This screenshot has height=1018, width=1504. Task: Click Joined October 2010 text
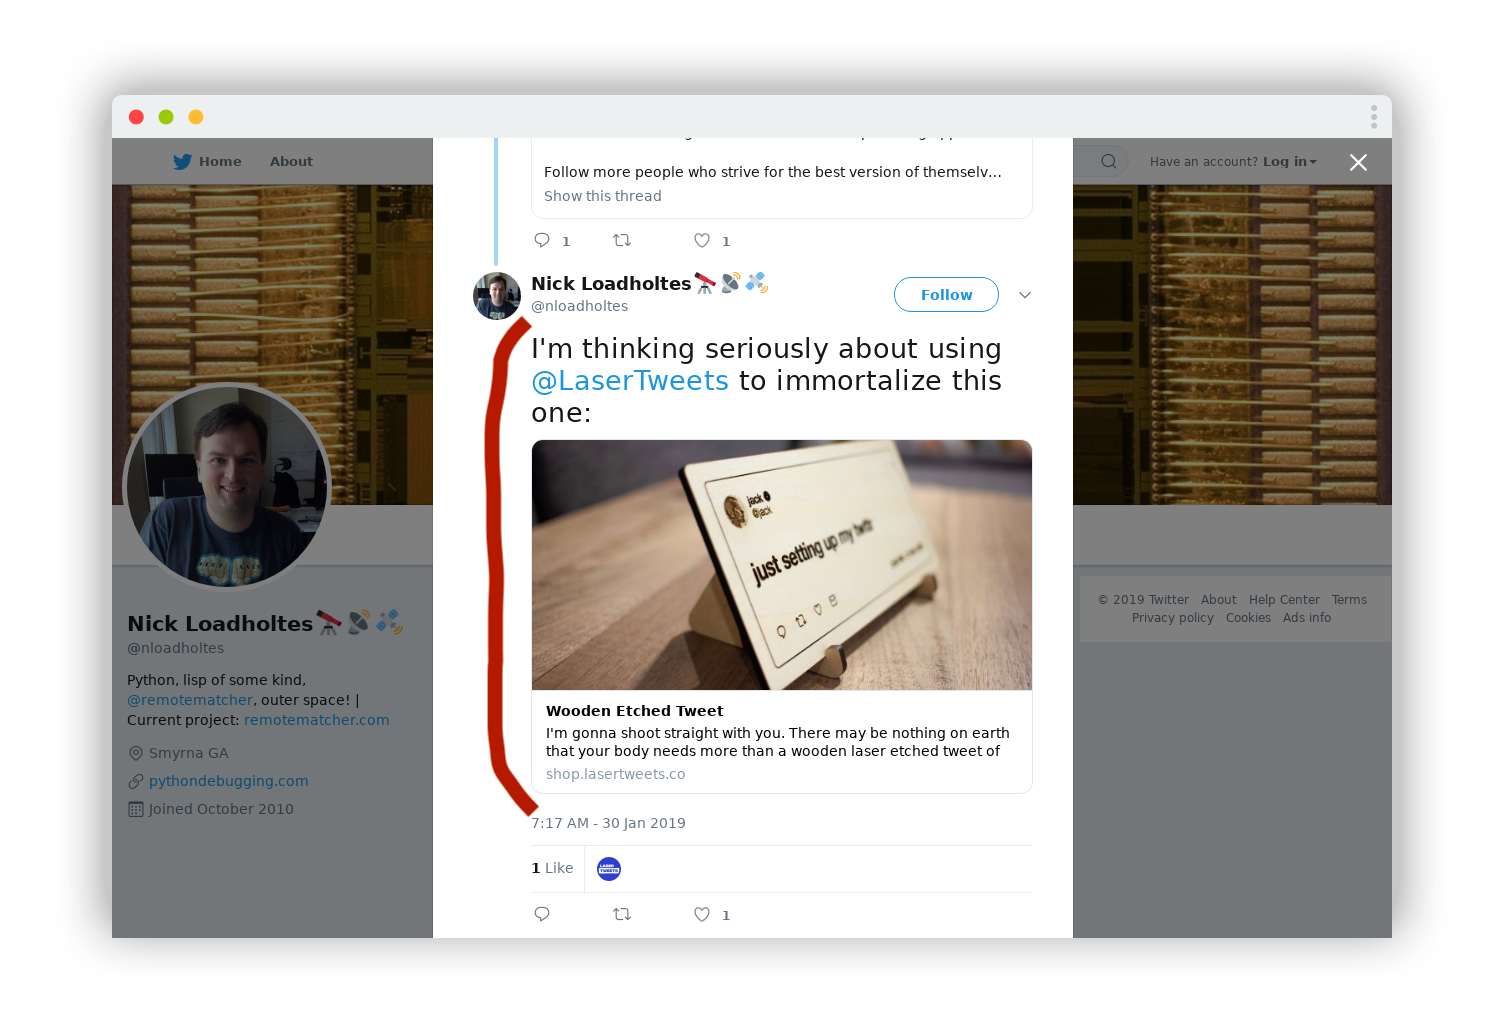221,809
